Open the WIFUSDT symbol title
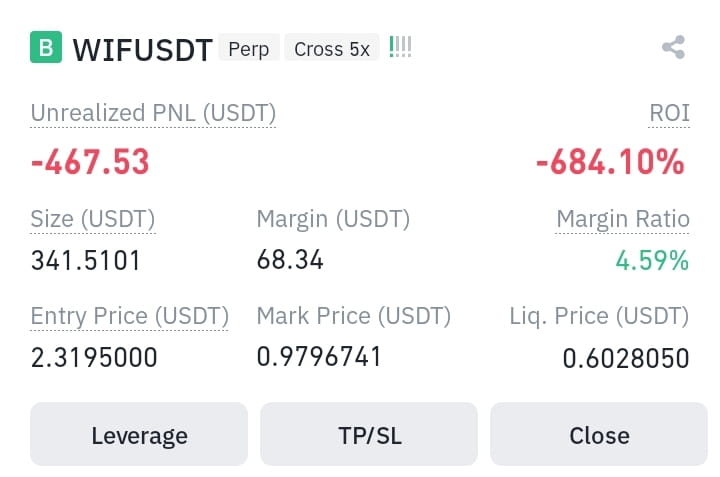This screenshot has width=720, height=477. [143, 49]
